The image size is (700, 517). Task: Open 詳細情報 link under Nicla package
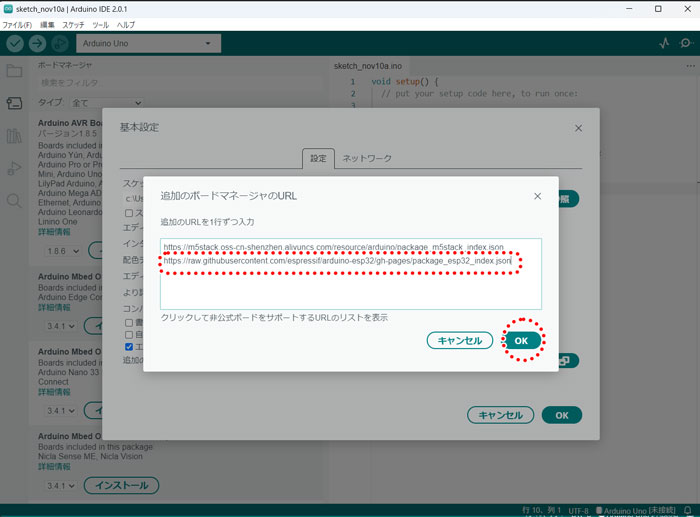pos(54,466)
